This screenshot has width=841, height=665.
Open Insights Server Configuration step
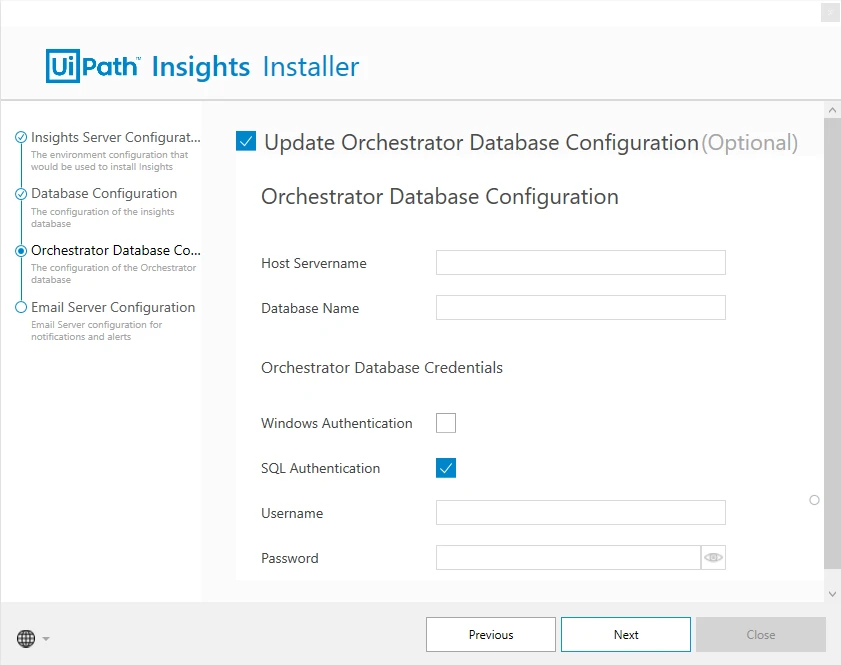116,137
